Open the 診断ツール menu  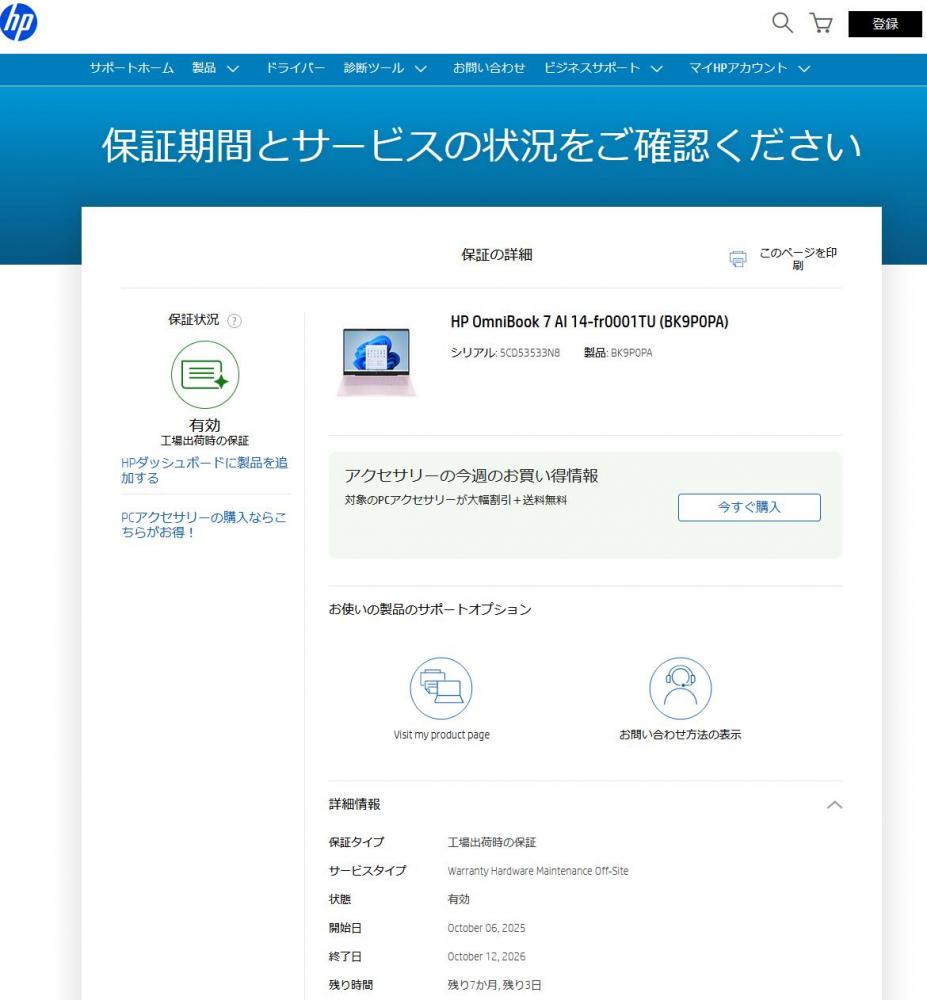pyautogui.click(x=374, y=68)
